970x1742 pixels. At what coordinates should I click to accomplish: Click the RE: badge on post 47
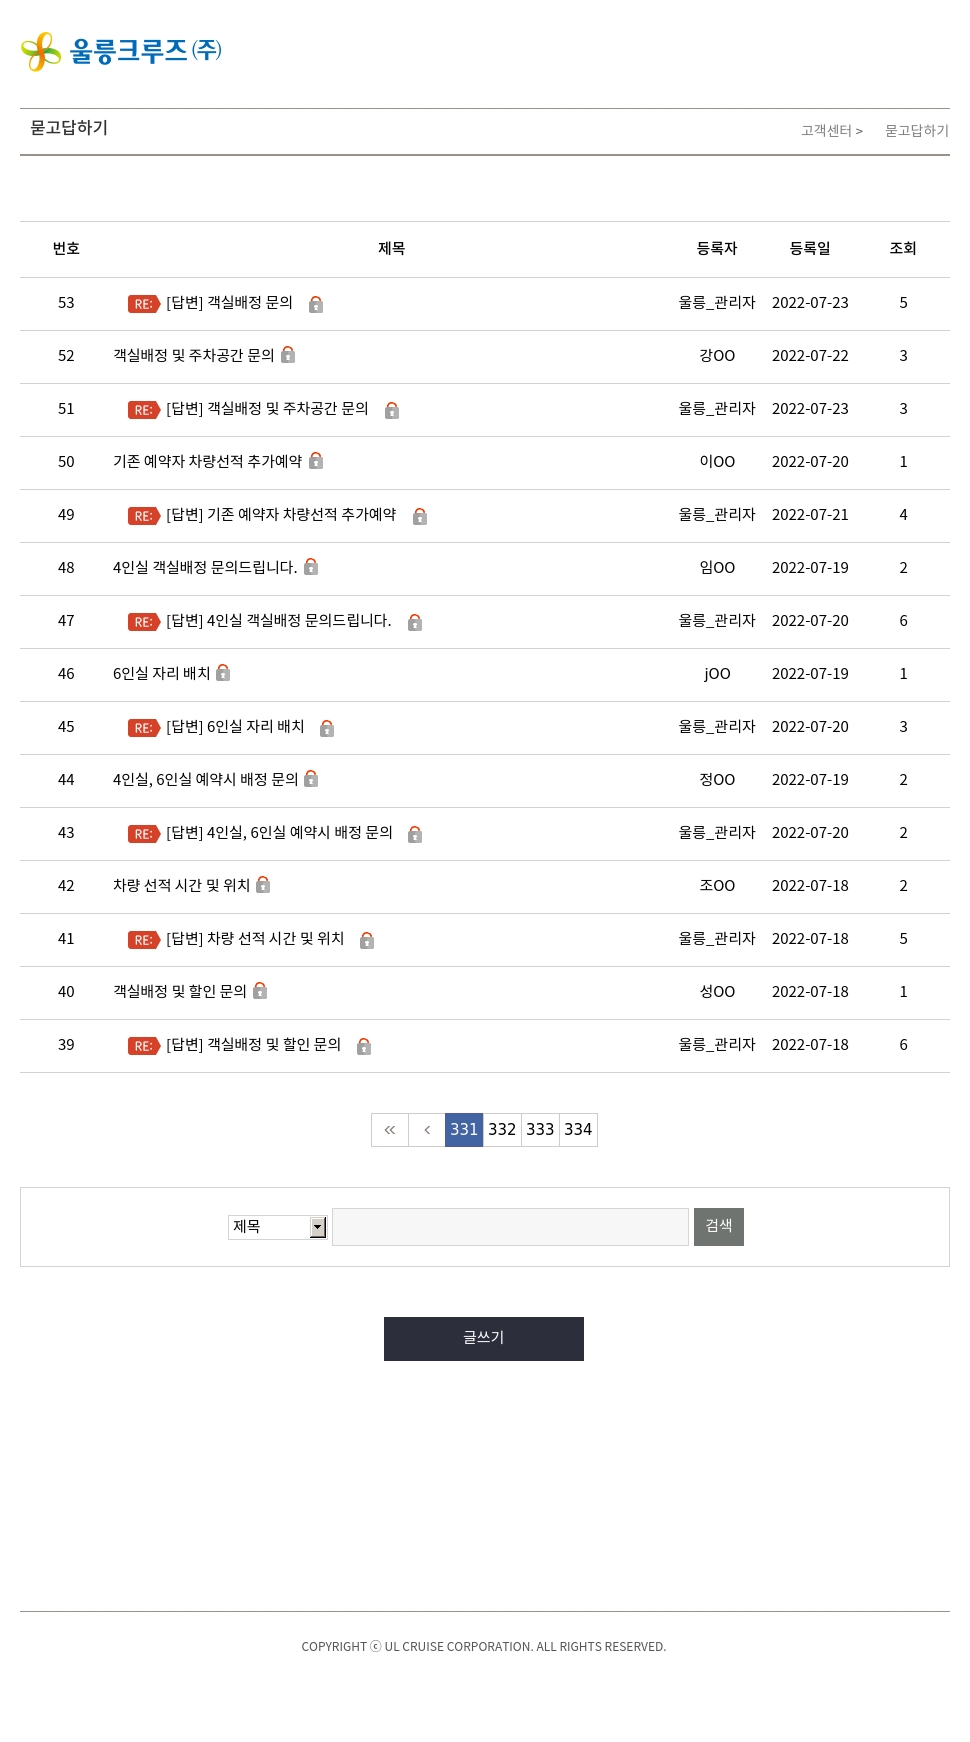(x=144, y=622)
